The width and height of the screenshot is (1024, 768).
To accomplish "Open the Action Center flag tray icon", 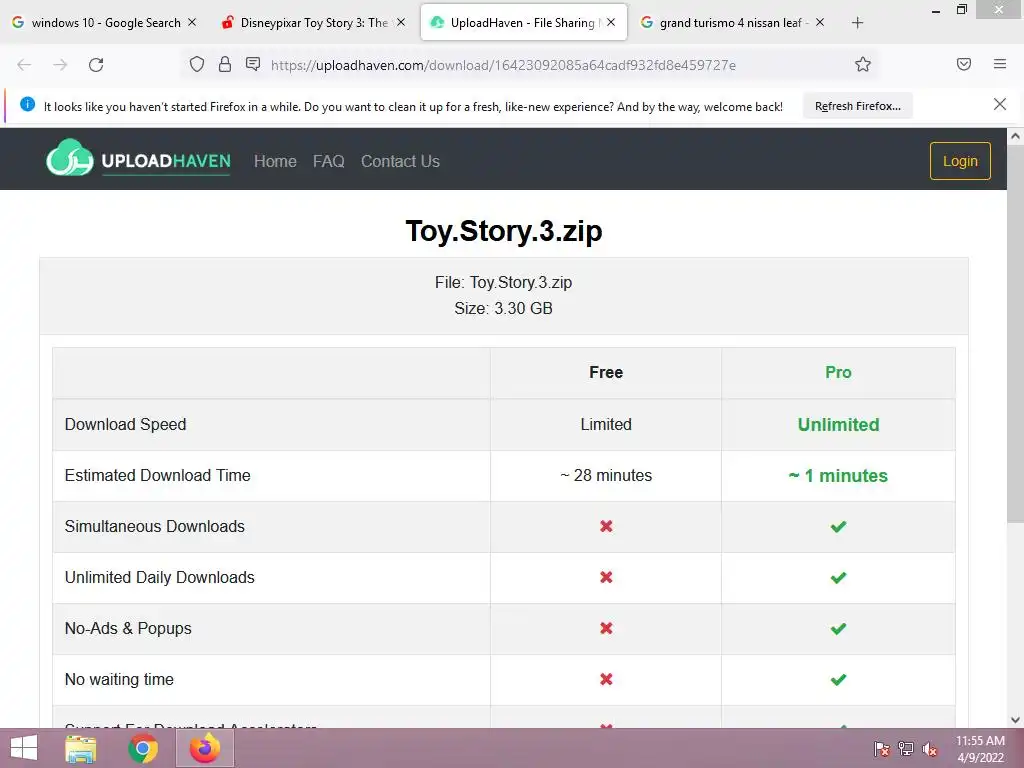I will coord(881,749).
